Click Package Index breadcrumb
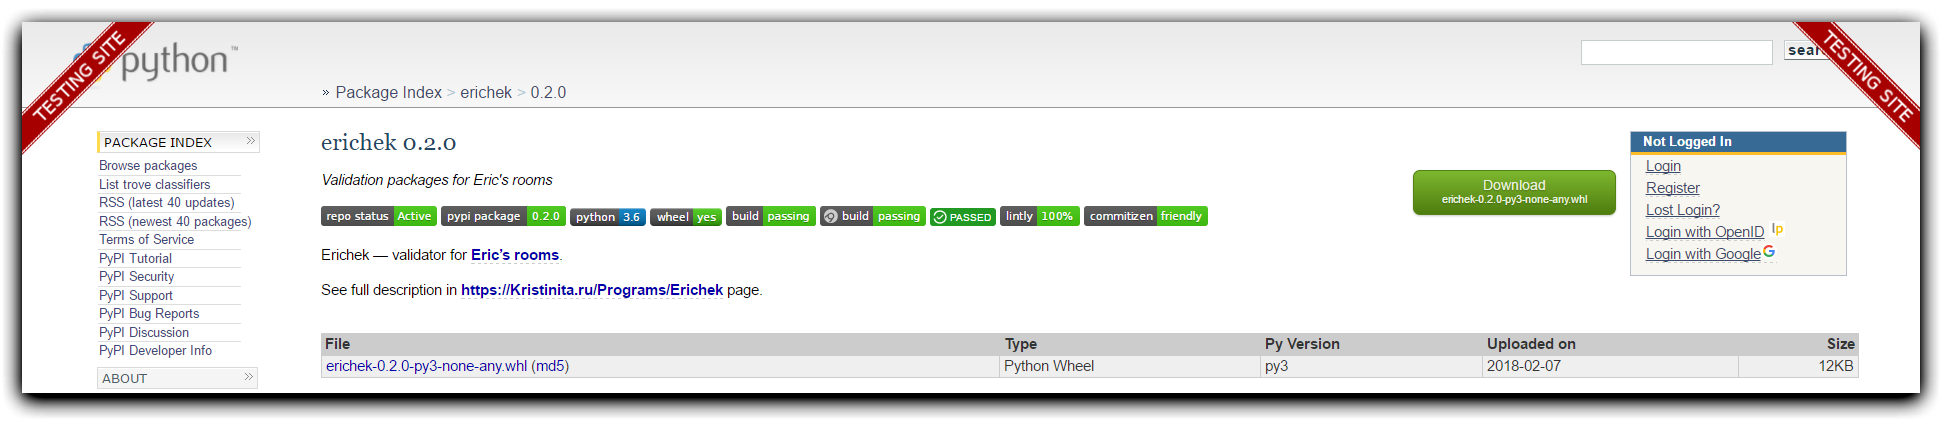This screenshot has height=421, width=1942. point(388,92)
